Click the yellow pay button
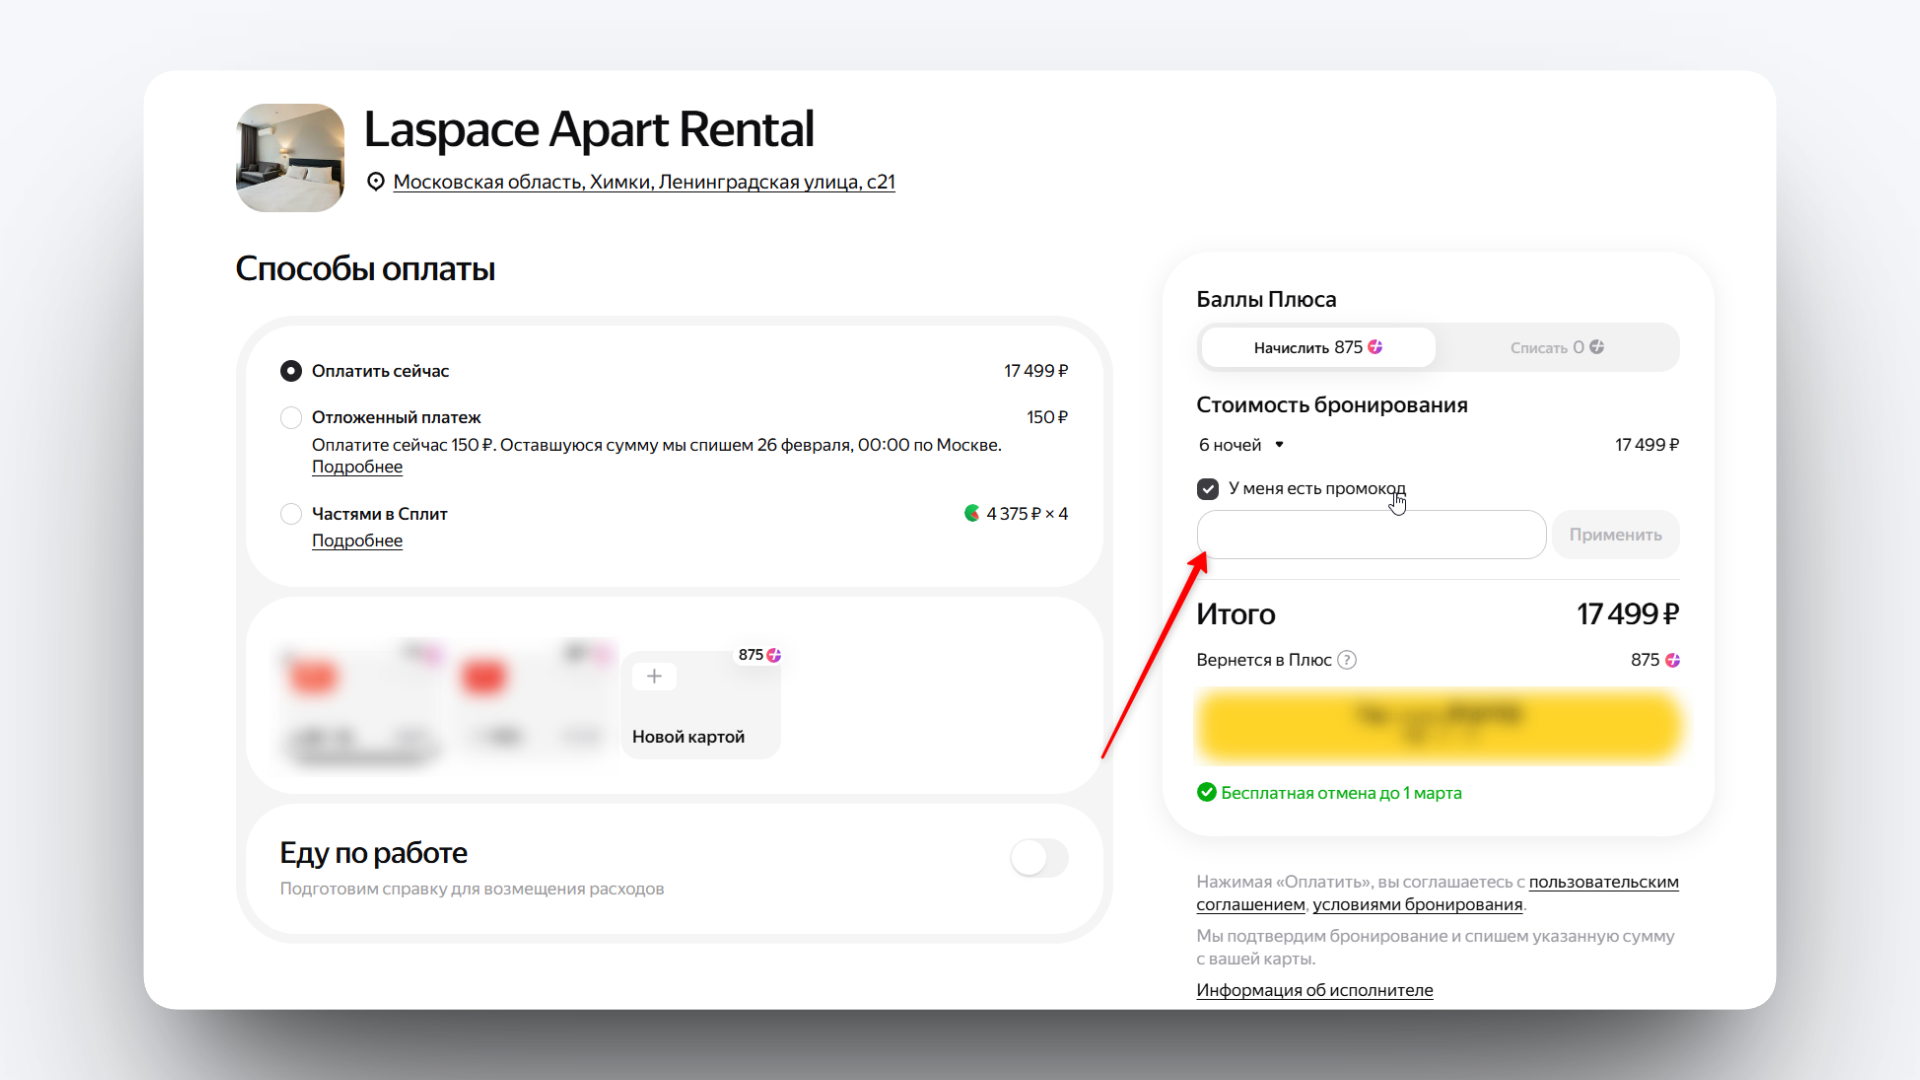Image resolution: width=1920 pixels, height=1080 pixels. (1438, 726)
